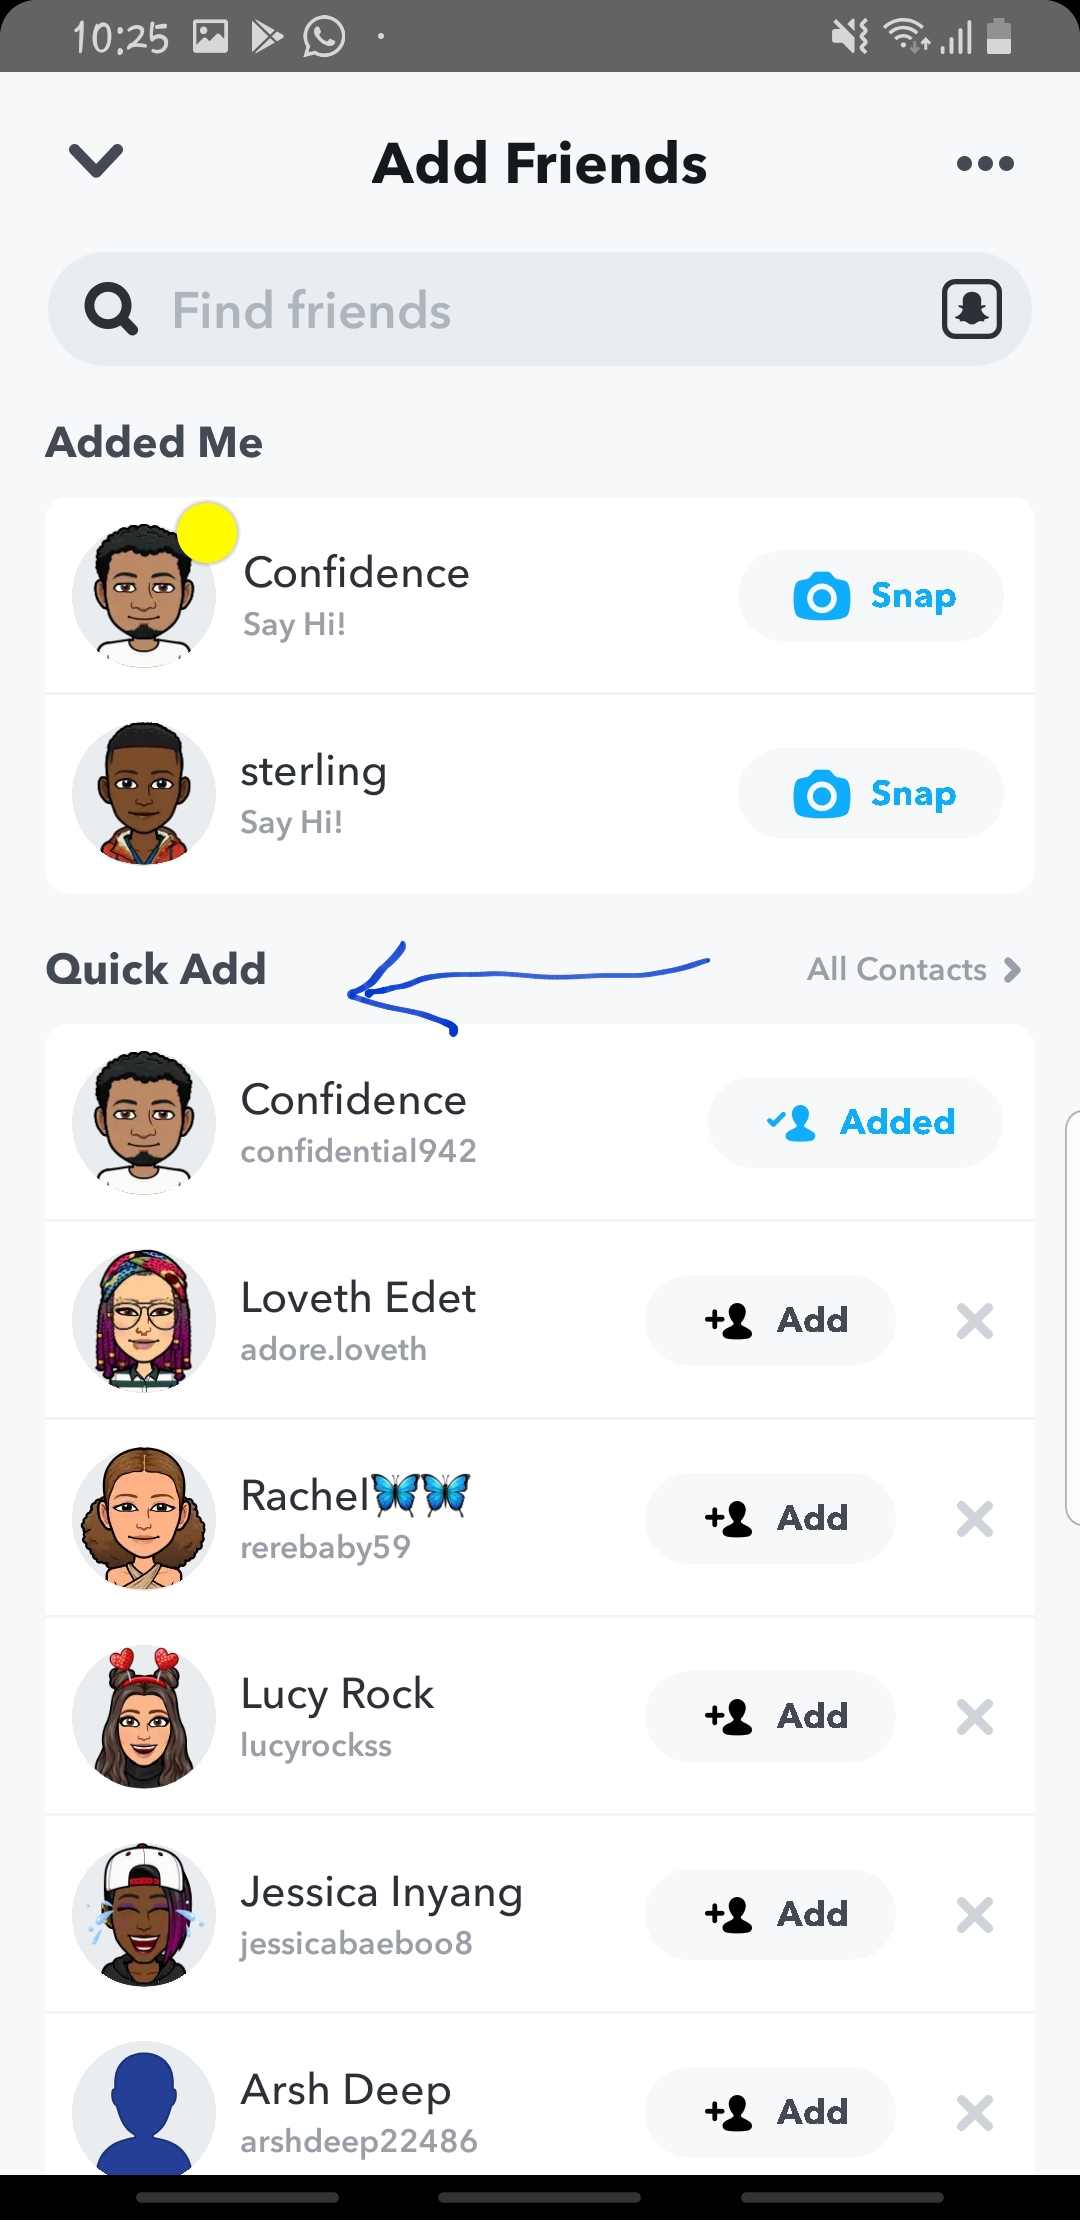Tap the Snapcode scan icon in search bar
The image size is (1080, 2220).
pos(971,309)
